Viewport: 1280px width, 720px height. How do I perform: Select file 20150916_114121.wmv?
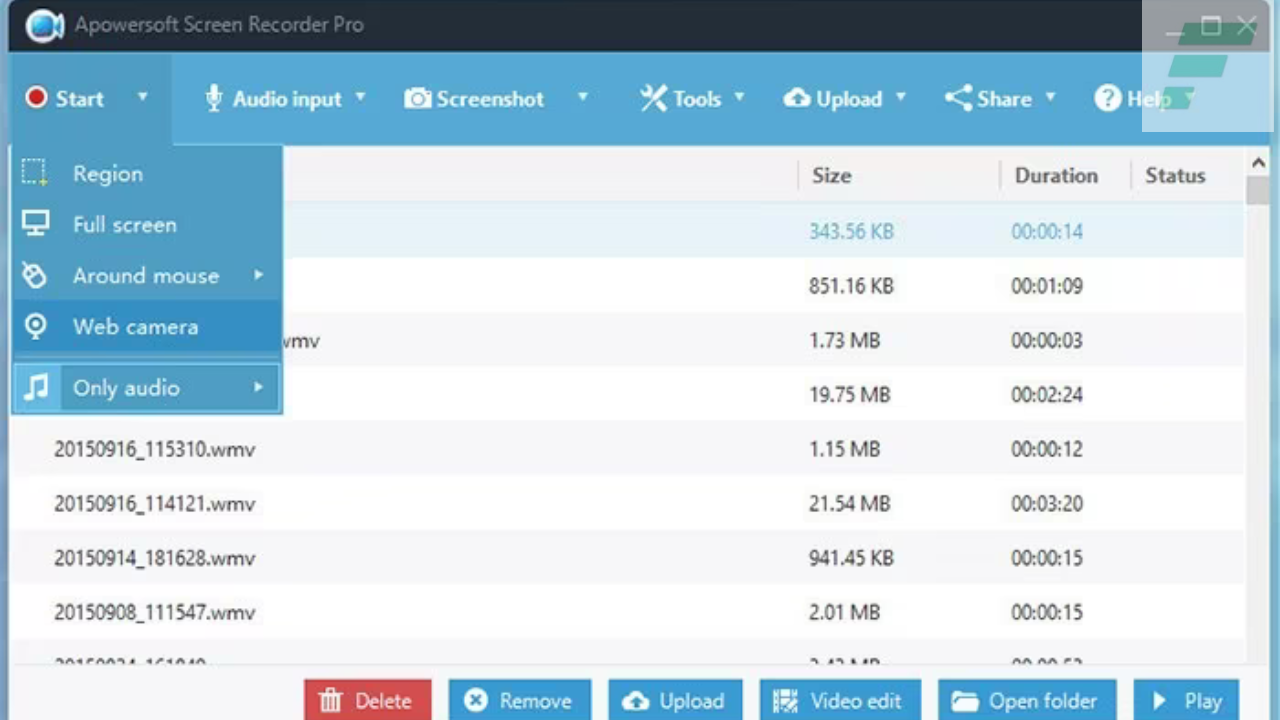[155, 503]
